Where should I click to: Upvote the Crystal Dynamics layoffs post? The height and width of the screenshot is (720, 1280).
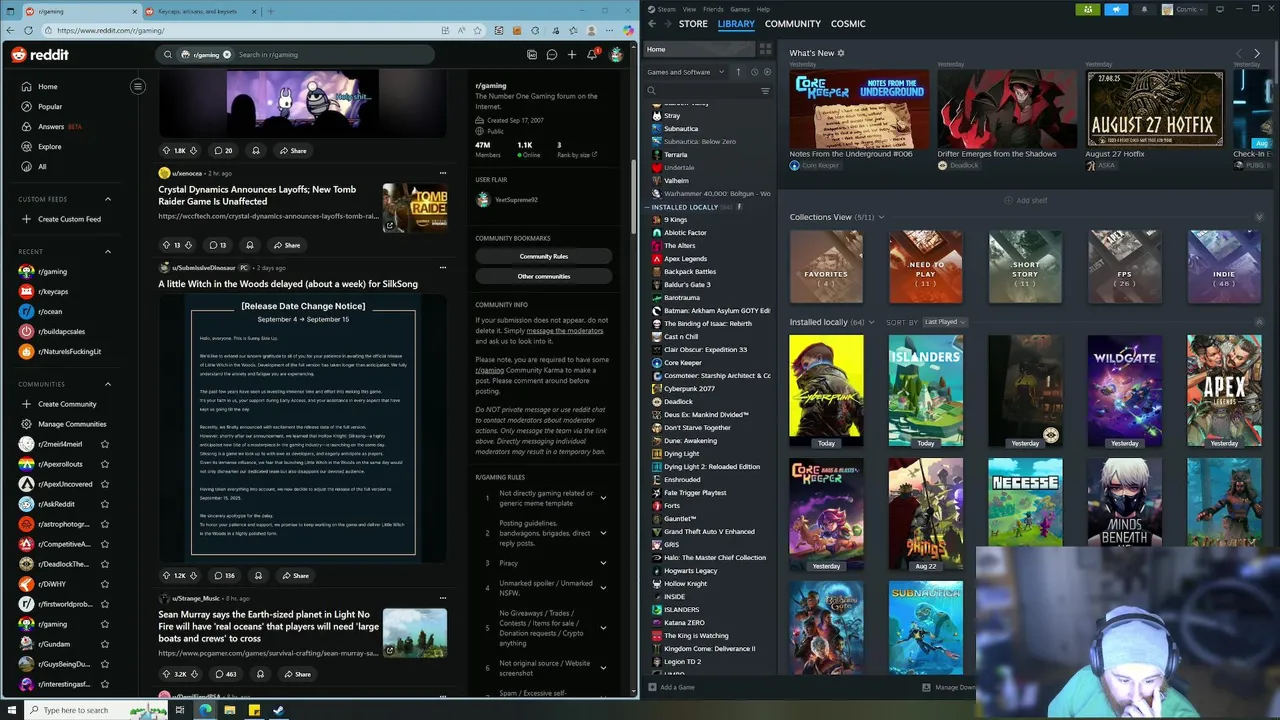[x=166, y=245]
